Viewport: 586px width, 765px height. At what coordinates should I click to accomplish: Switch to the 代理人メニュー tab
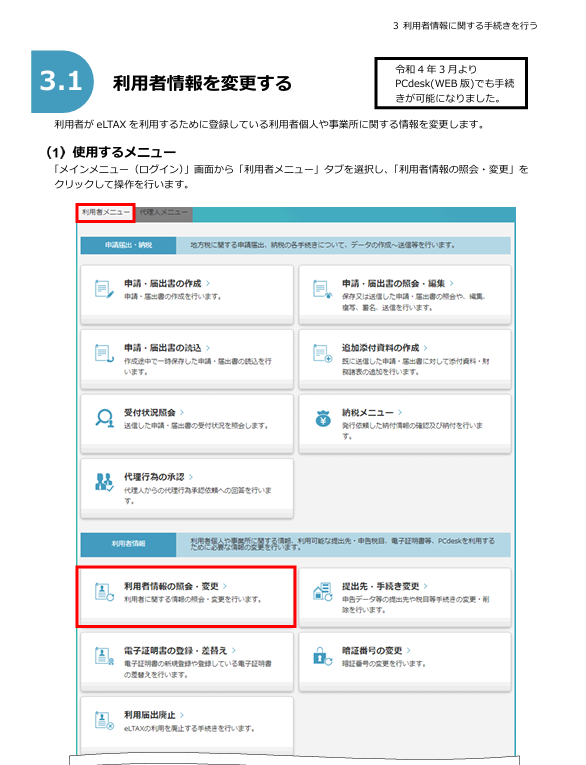[163, 213]
